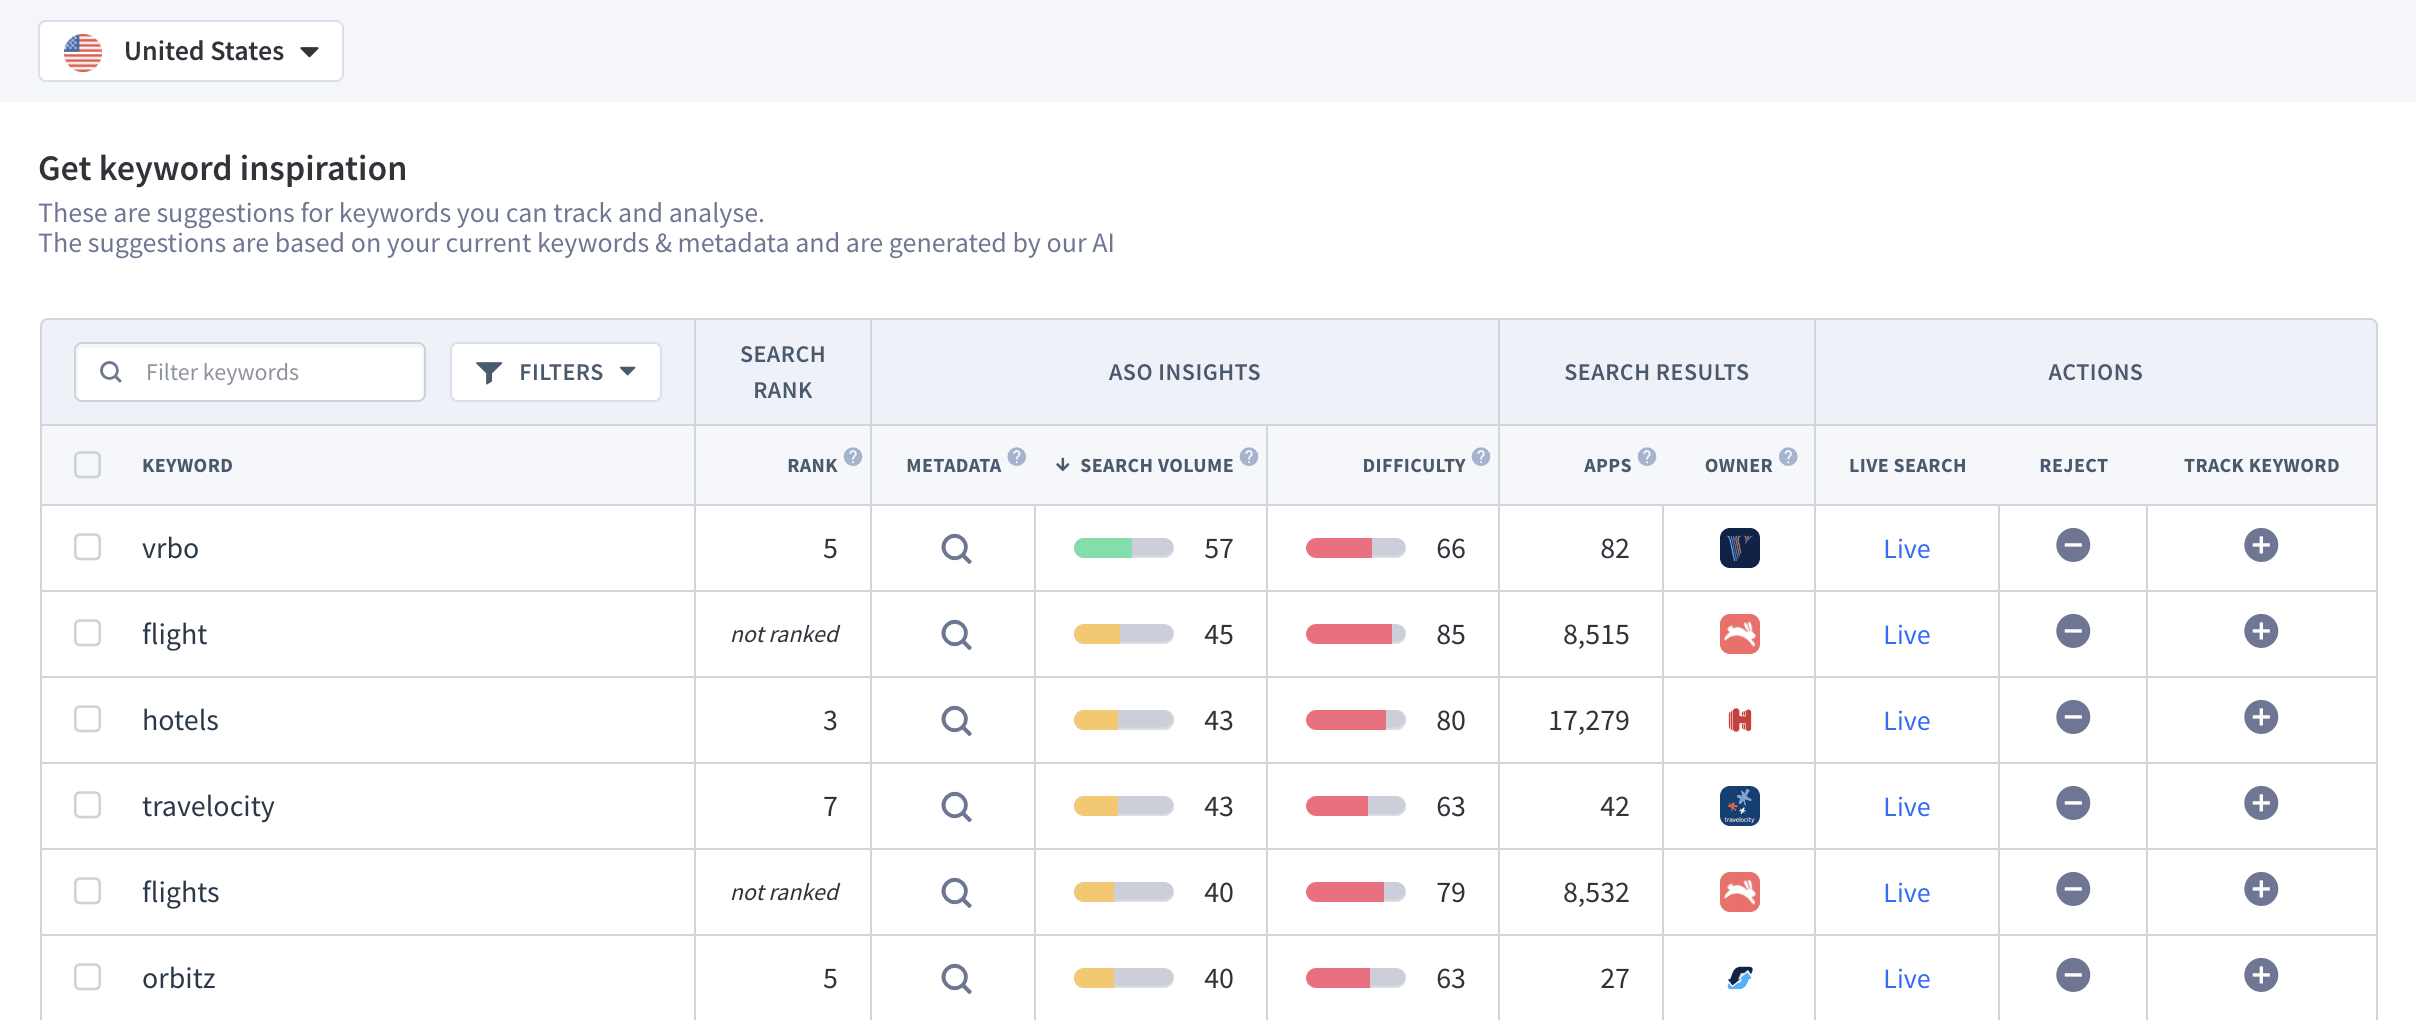
Task: Open the Filters dropdown
Action: [x=556, y=372]
